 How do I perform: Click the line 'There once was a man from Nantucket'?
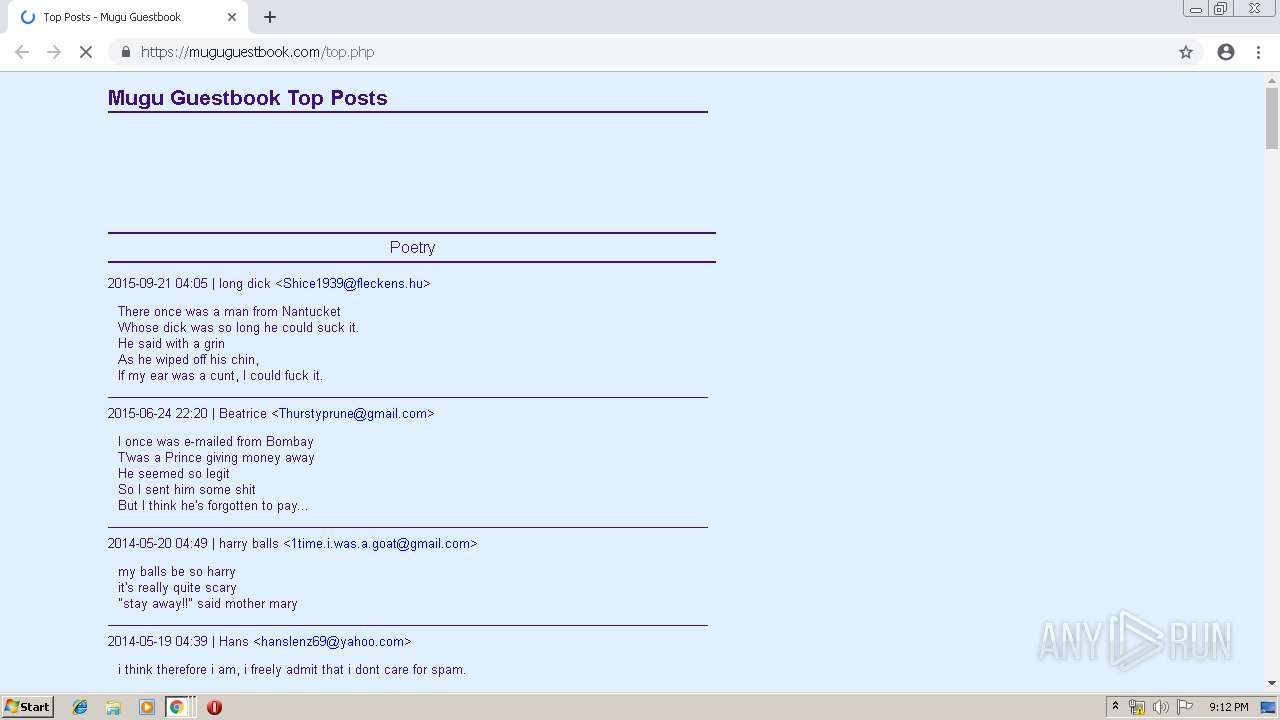point(229,311)
